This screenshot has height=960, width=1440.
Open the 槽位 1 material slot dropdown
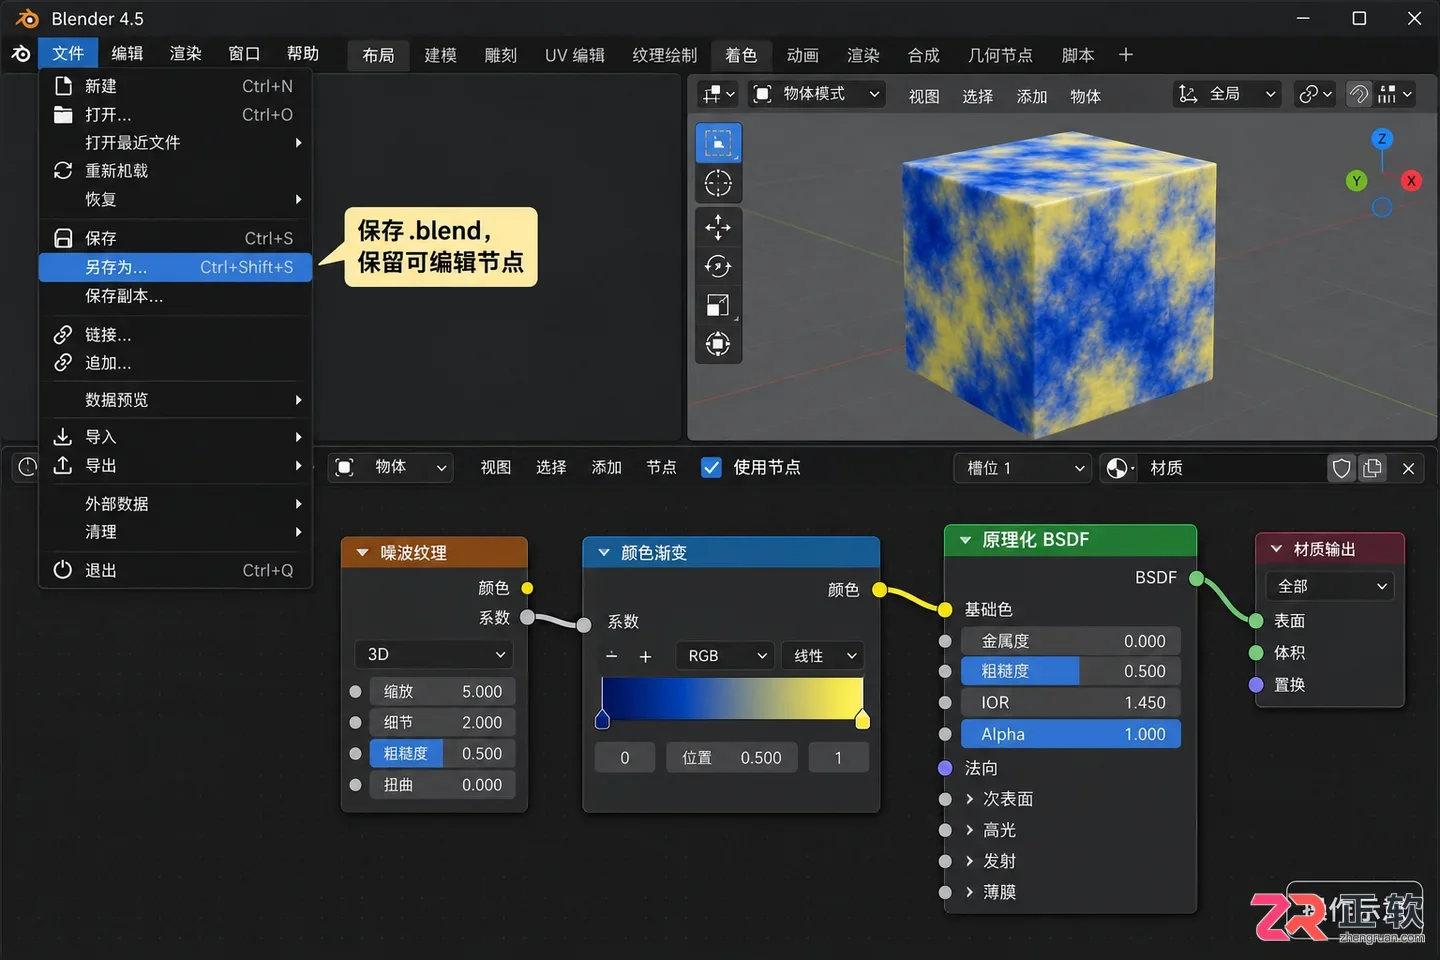pyautogui.click(x=1022, y=468)
